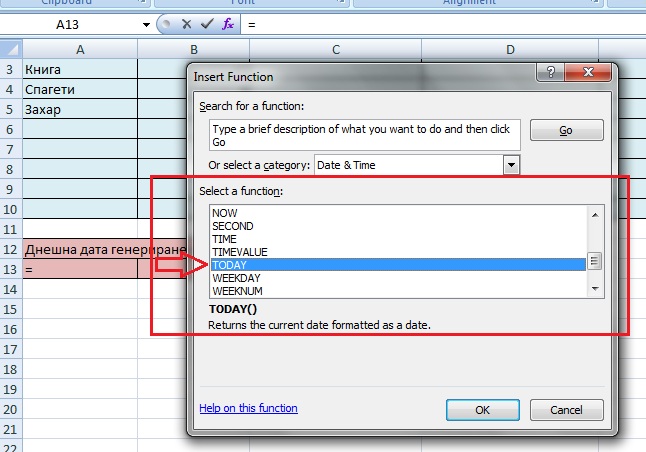
Task: Click the formula bar Enter checkmark icon
Action: click(207, 24)
